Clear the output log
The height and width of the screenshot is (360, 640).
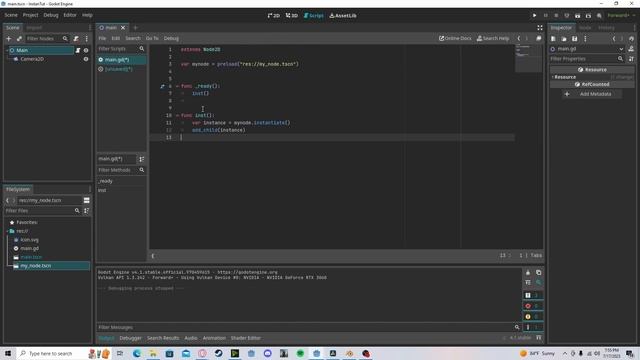click(528, 273)
